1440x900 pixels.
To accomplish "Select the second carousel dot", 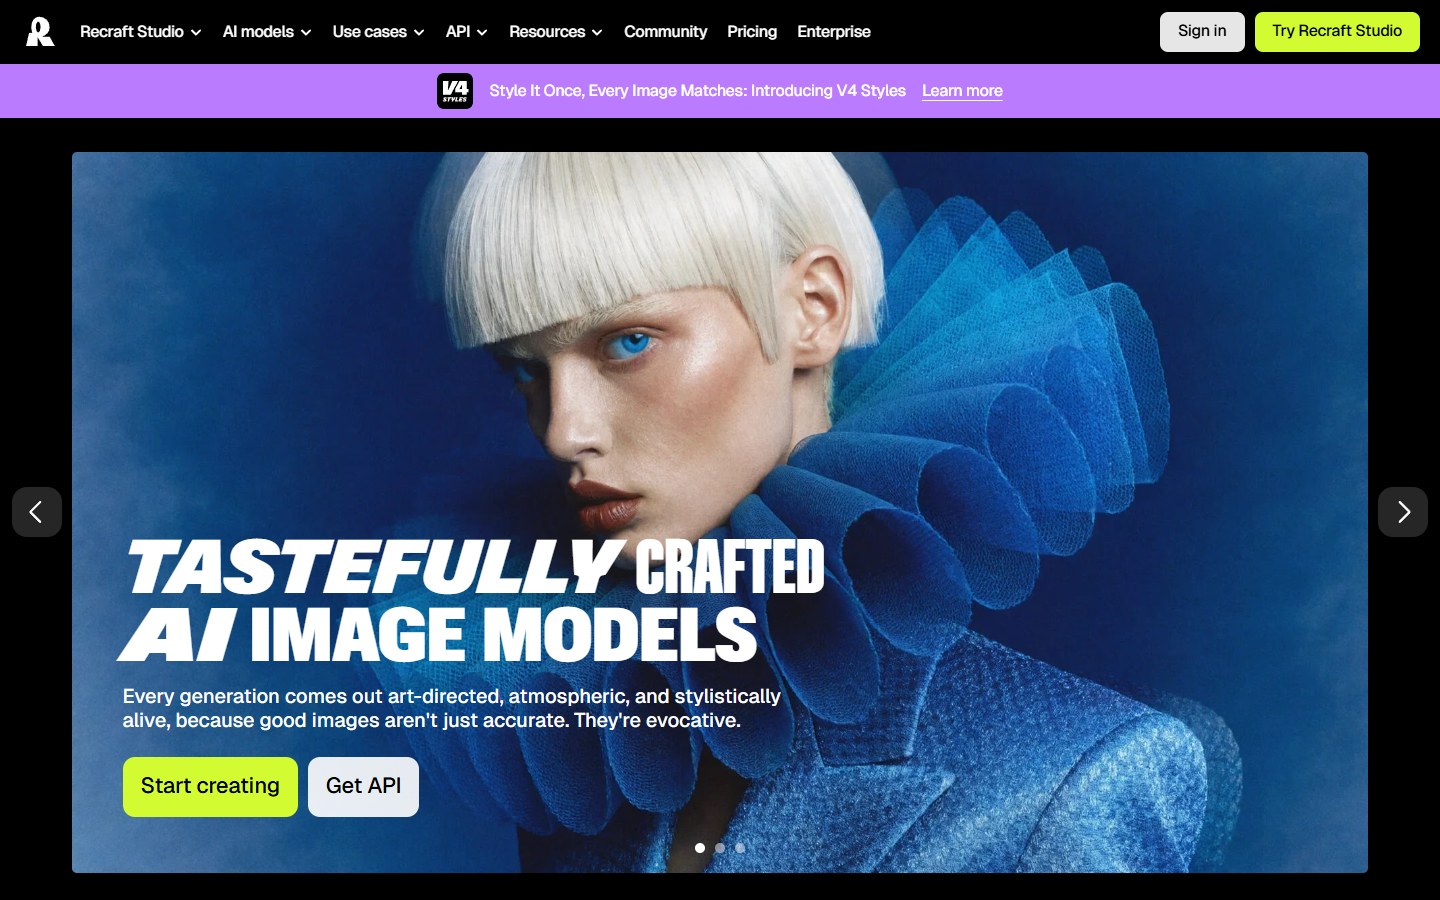I will coord(720,848).
